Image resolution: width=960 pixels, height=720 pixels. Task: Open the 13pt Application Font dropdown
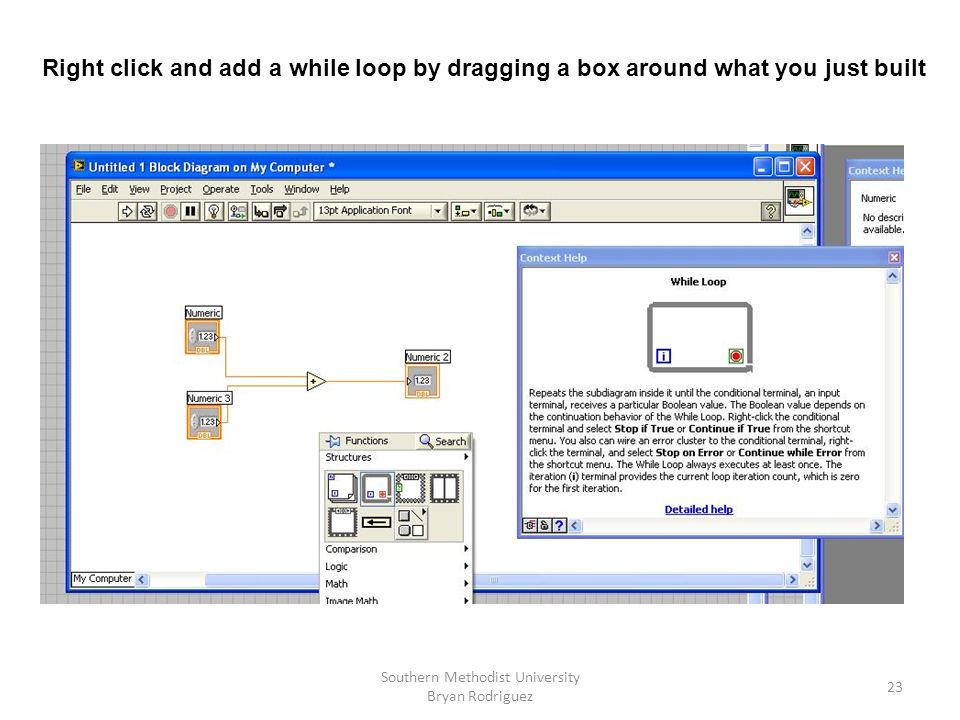(x=380, y=211)
